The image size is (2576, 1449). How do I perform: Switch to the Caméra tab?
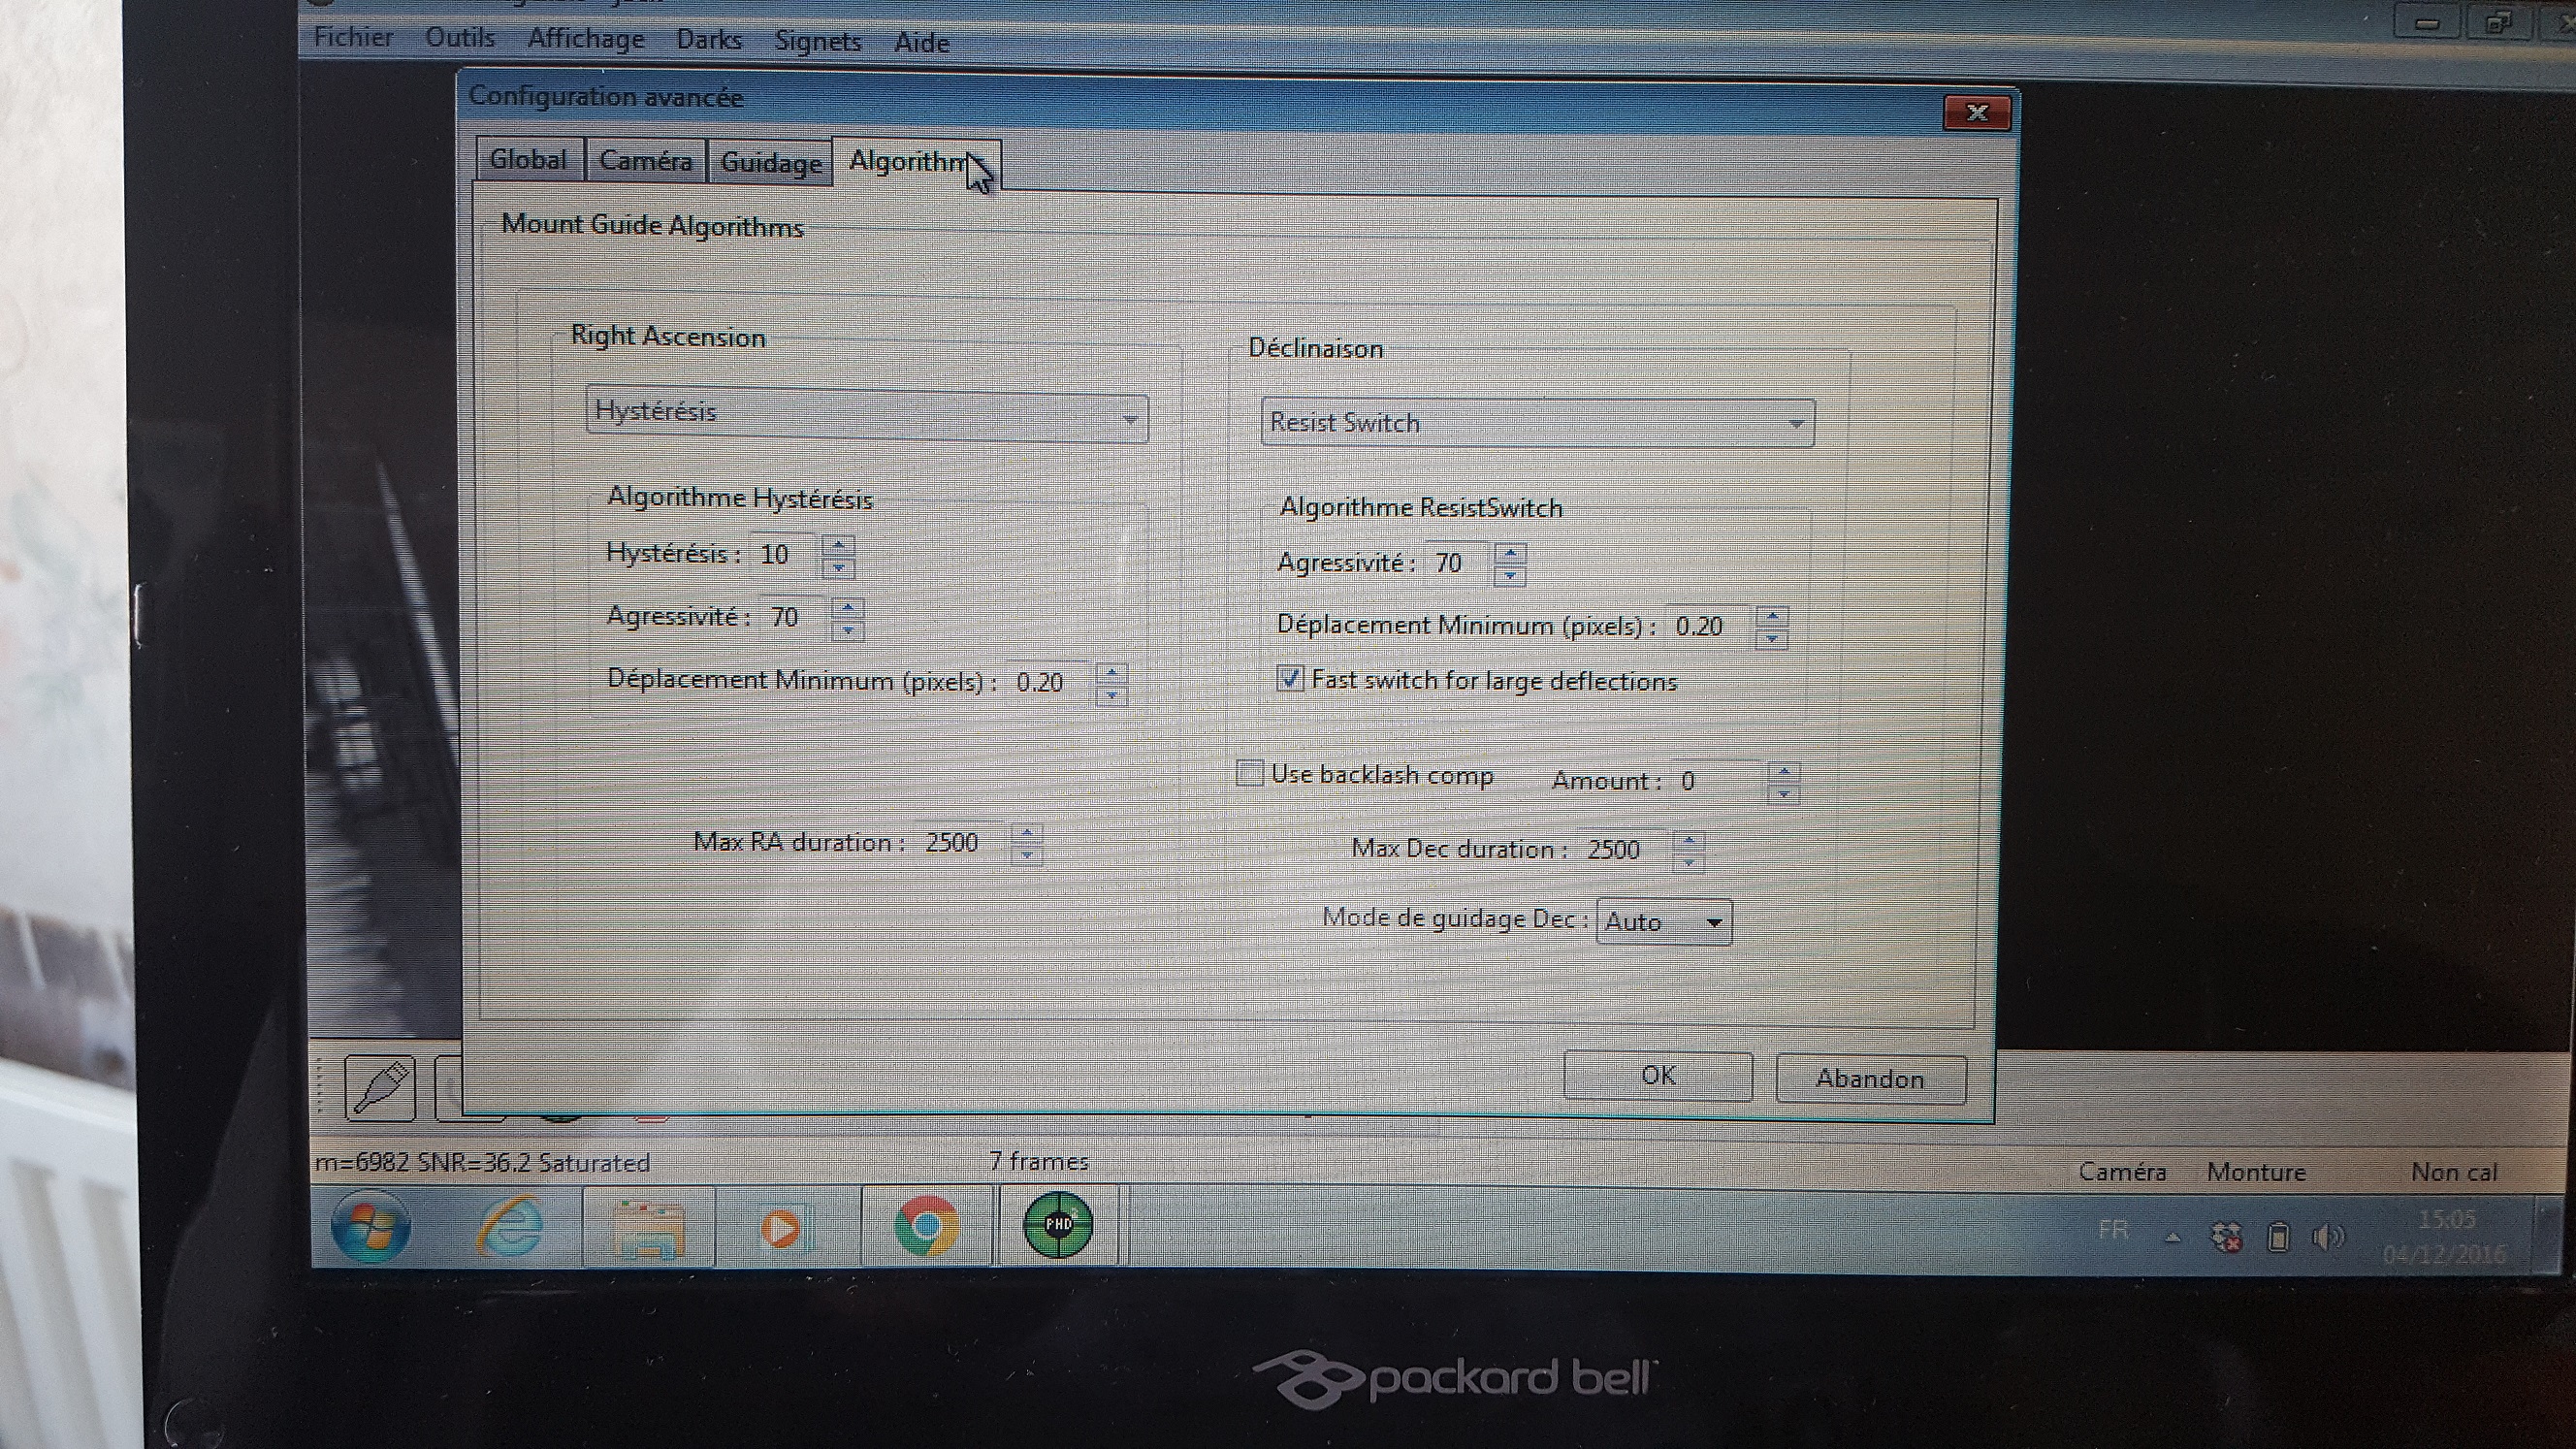pos(645,161)
